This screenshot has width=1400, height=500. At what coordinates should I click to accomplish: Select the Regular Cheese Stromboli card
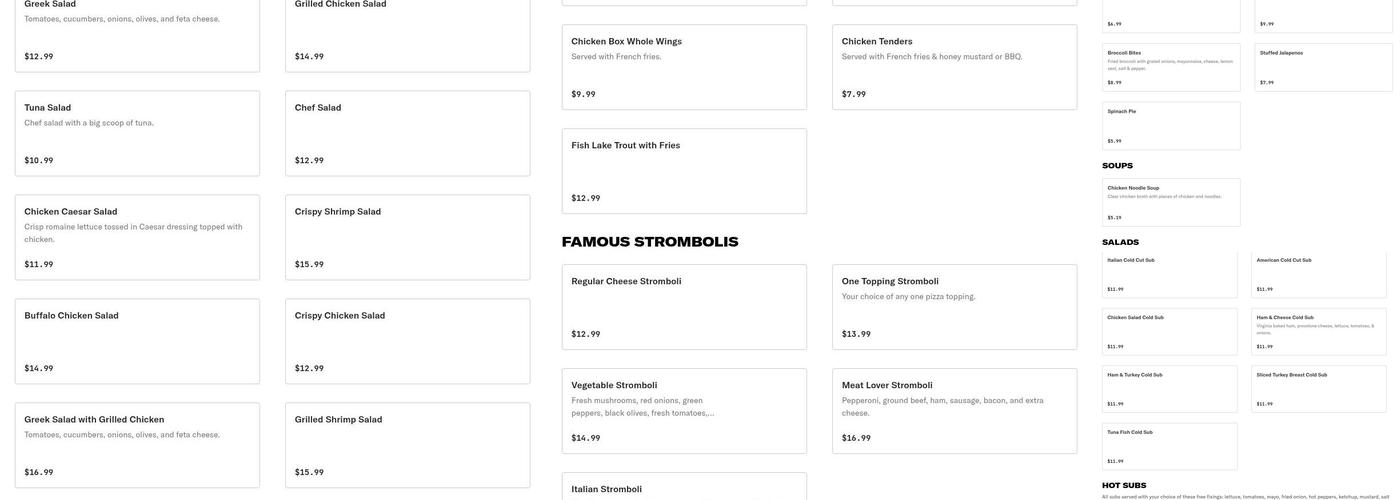pyautogui.click(x=684, y=308)
